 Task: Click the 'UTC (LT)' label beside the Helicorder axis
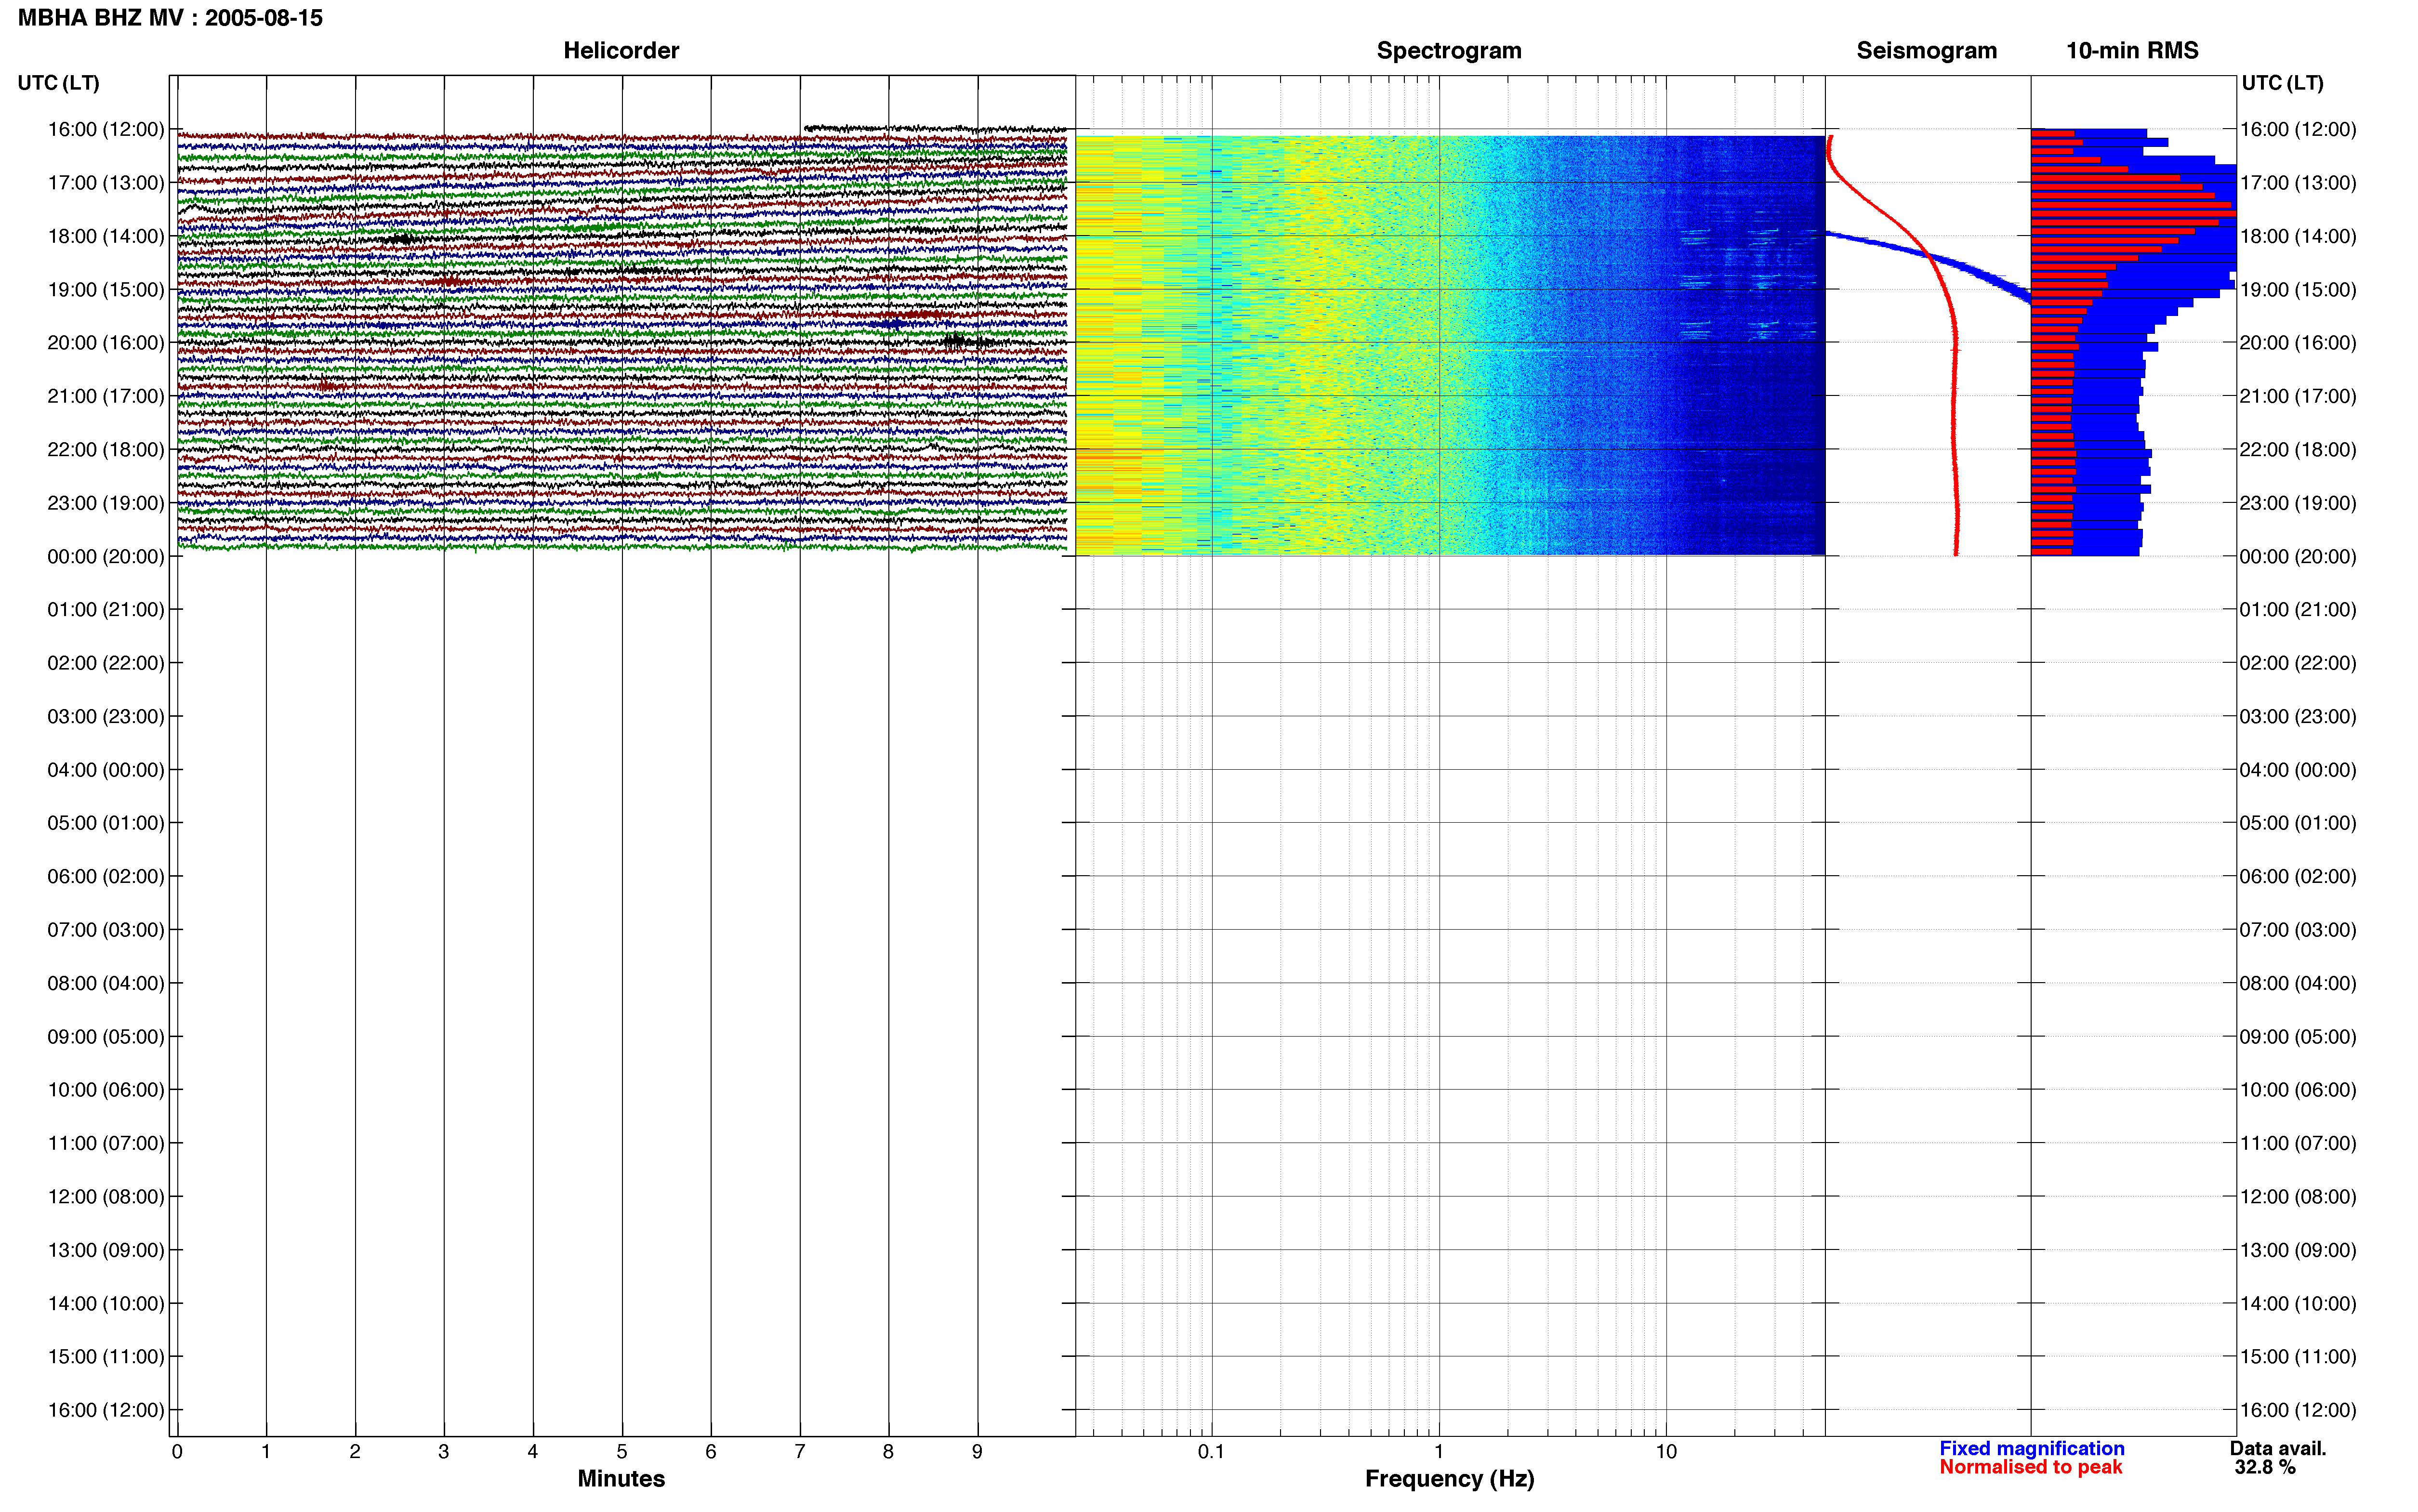(x=59, y=83)
